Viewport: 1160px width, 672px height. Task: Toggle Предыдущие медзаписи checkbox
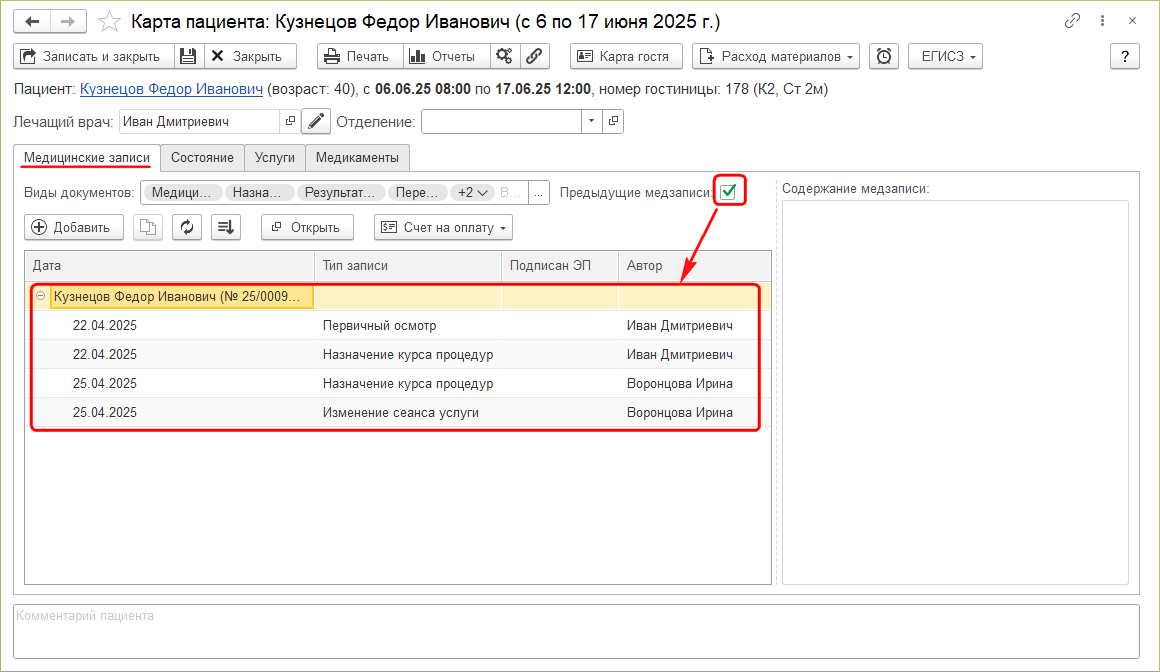pyautogui.click(x=728, y=192)
